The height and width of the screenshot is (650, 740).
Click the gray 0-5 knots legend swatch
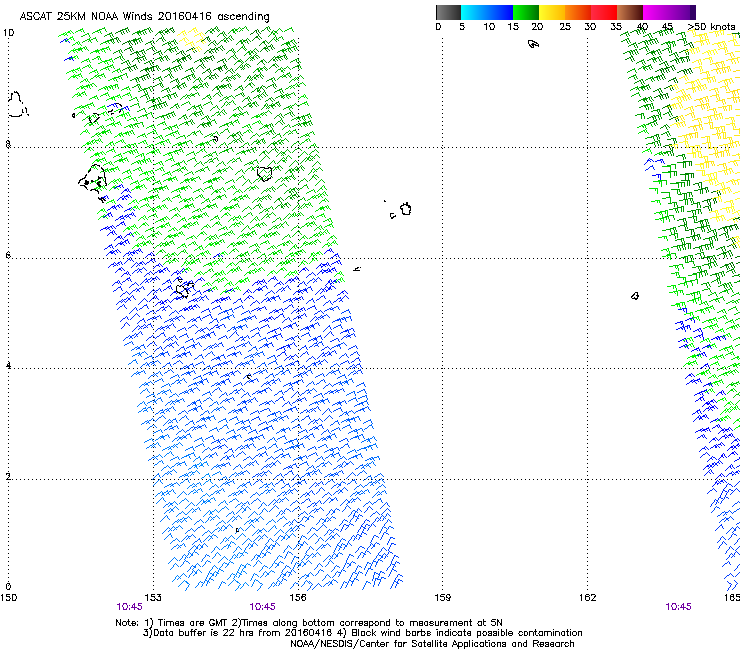pos(448,12)
